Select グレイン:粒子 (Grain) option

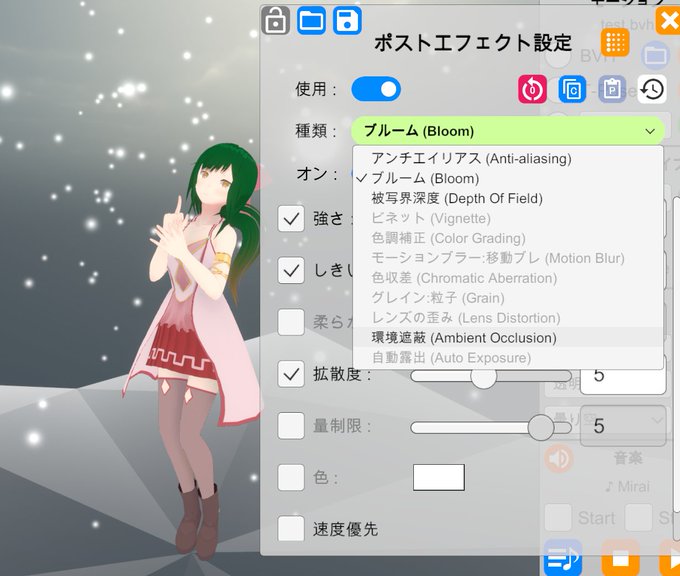tap(508, 298)
